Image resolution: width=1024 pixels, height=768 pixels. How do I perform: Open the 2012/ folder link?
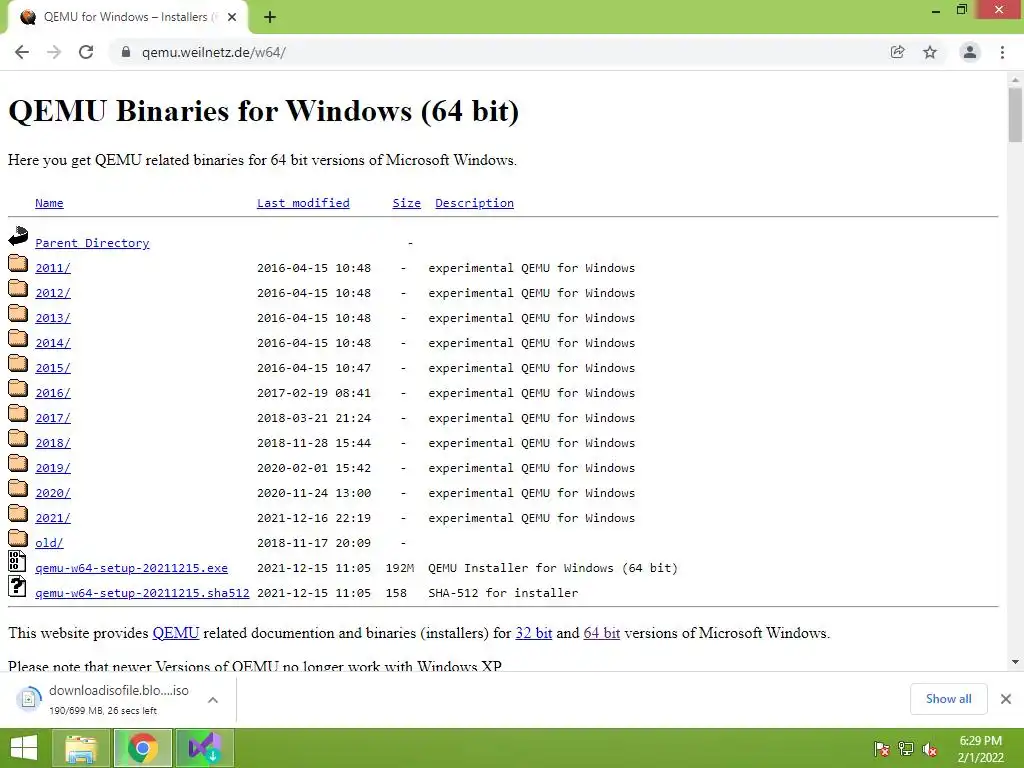53,293
